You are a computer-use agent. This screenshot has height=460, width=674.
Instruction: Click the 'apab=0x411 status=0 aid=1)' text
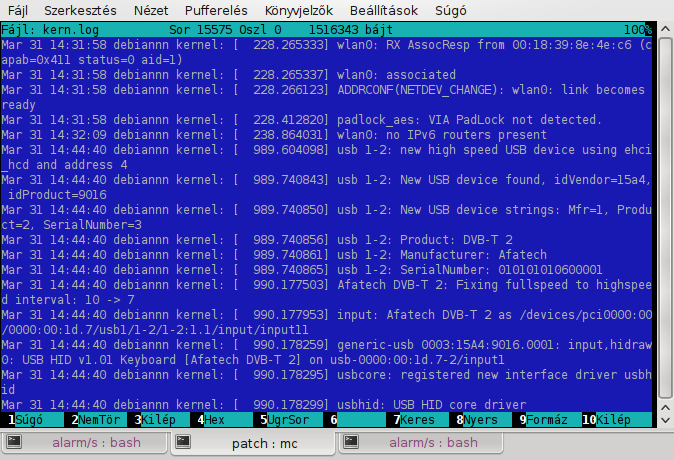pos(92,60)
